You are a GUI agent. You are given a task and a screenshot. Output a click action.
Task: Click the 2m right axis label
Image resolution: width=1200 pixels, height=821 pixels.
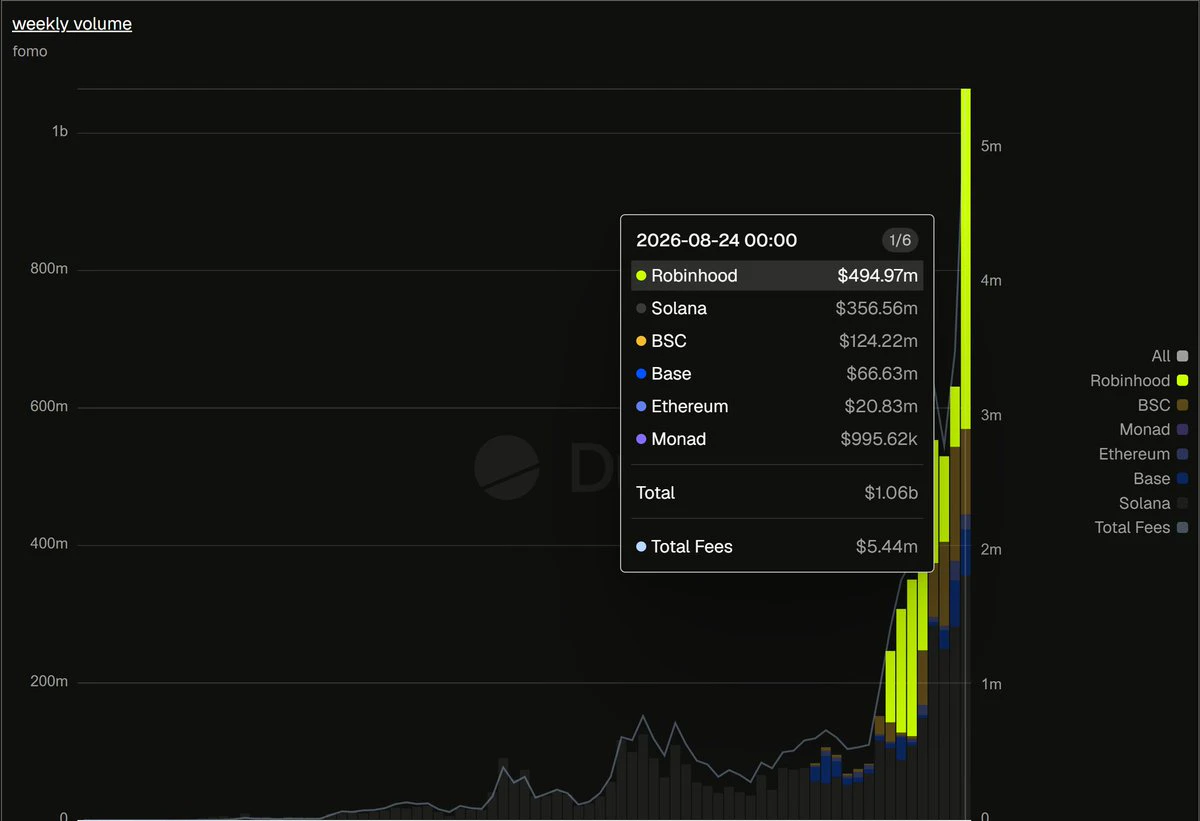(x=991, y=550)
